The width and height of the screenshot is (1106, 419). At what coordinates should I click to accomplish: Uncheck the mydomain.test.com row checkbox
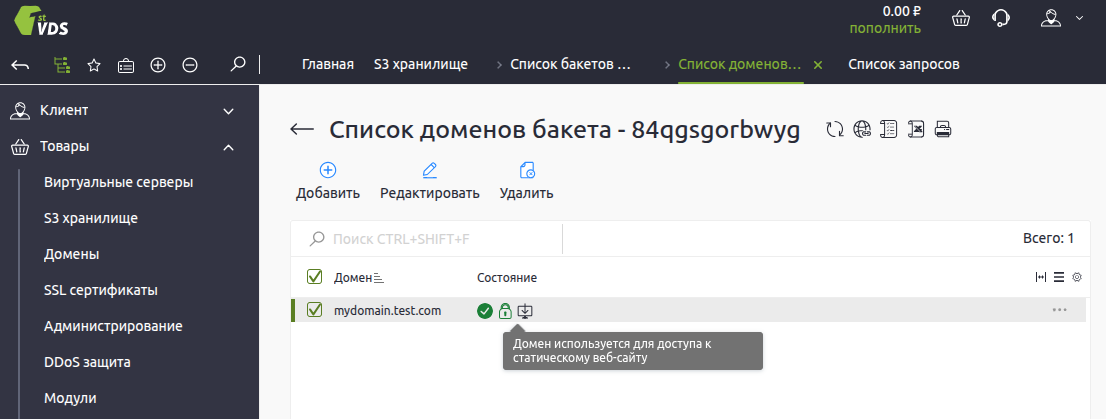(314, 311)
